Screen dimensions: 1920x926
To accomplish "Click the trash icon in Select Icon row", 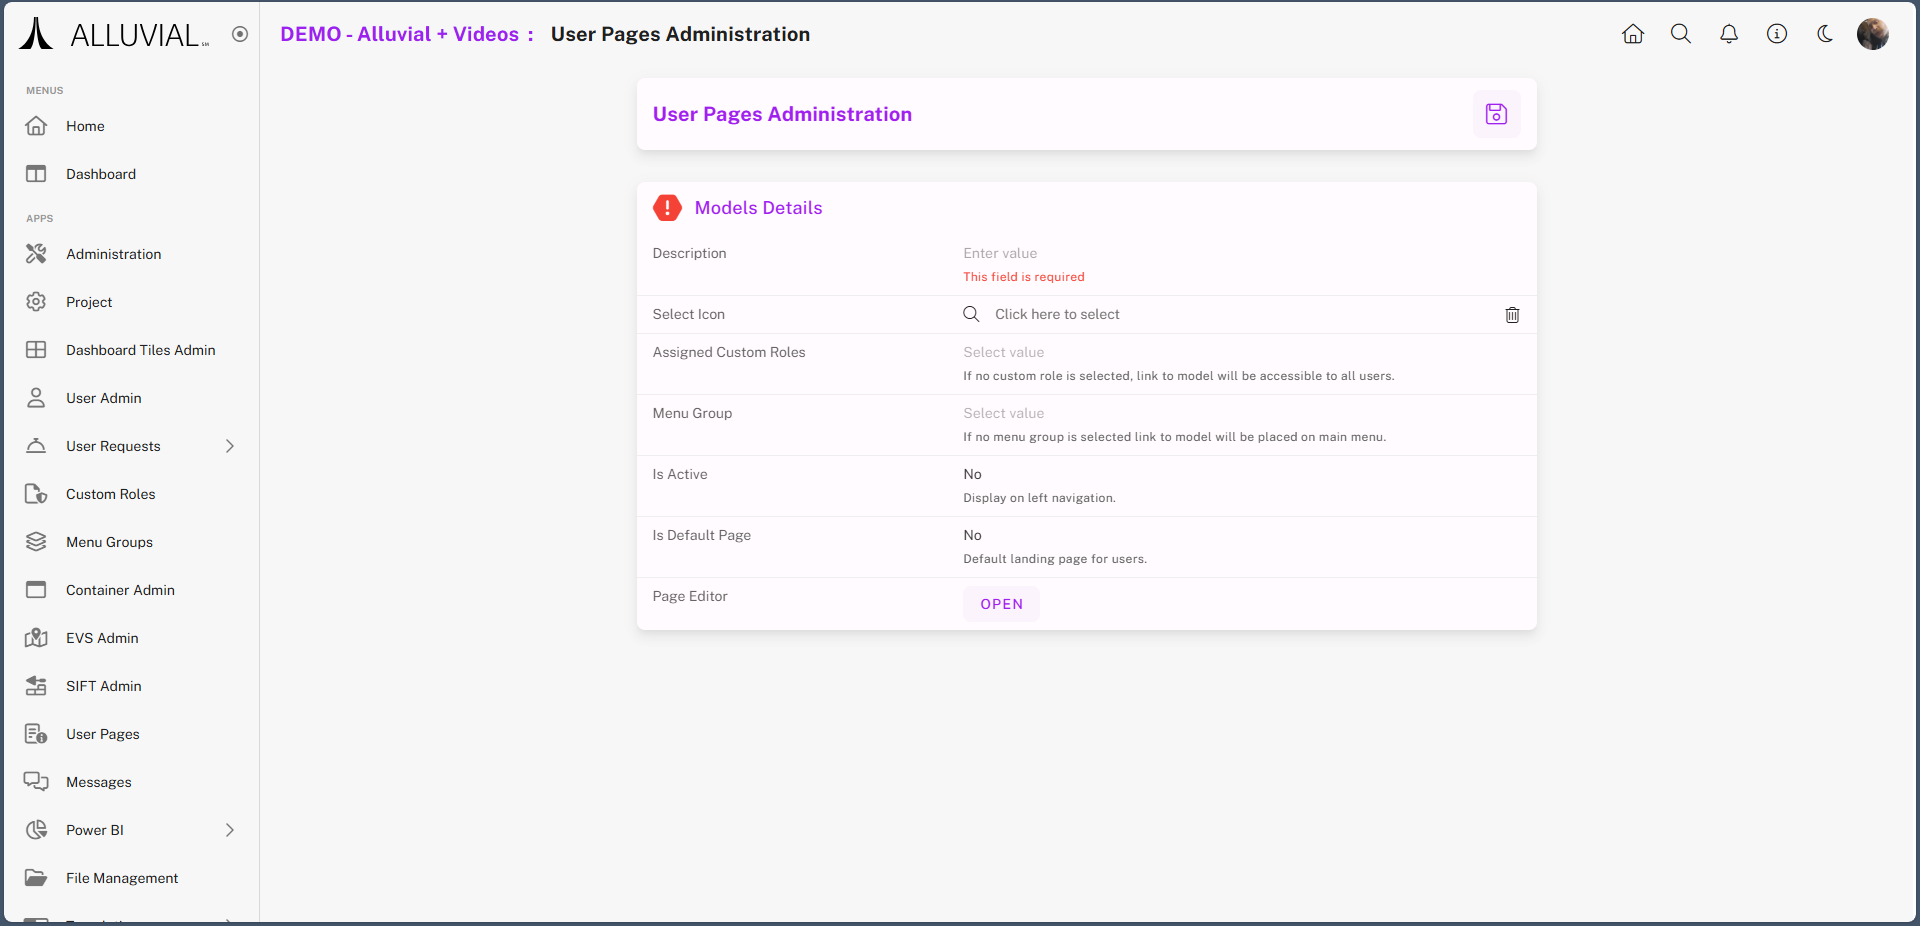I will (1512, 315).
